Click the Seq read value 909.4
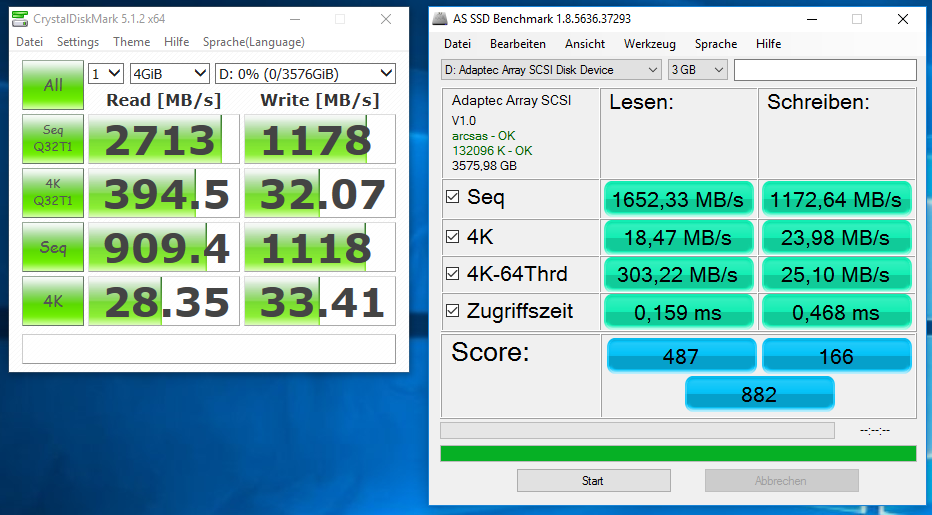The width and height of the screenshot is (932, 515). tap(163, 247)
